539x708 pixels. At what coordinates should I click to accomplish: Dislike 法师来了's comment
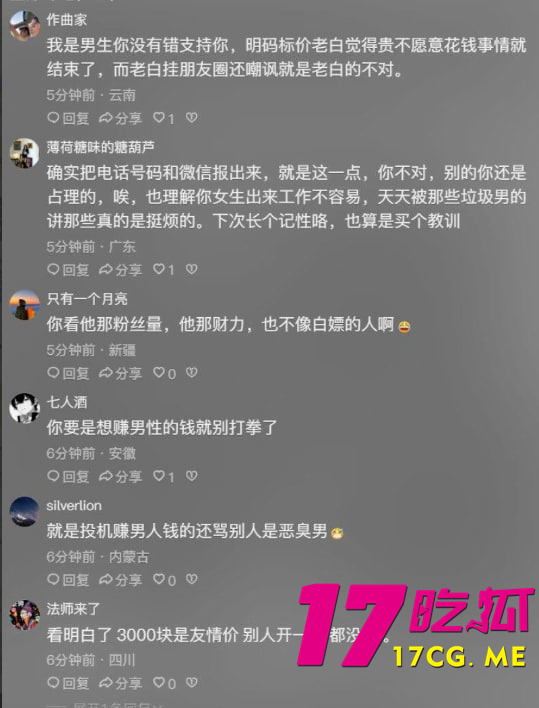(192, 683)
